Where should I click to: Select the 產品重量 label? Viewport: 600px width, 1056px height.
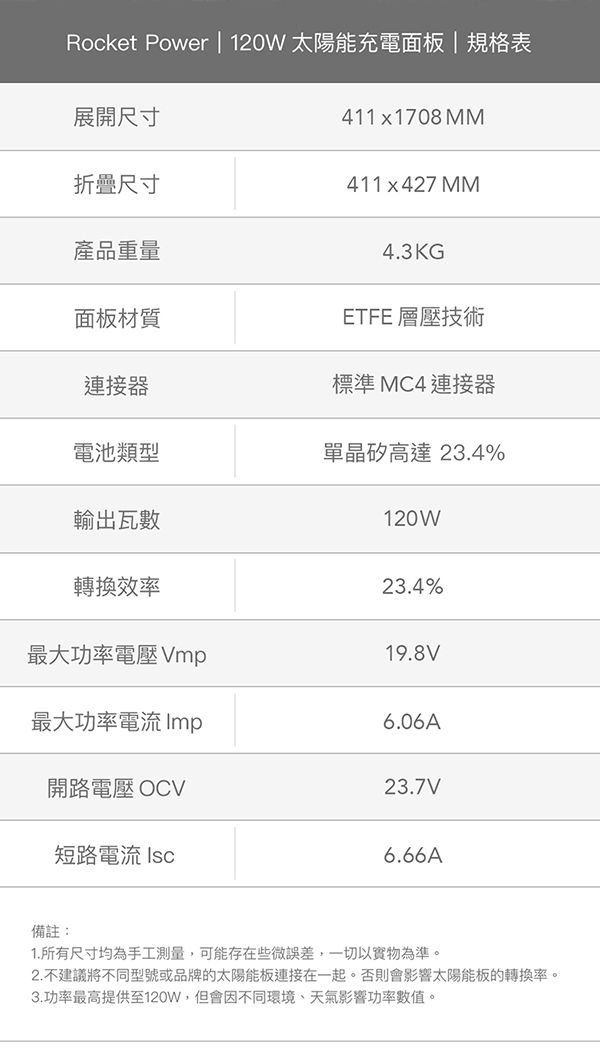[116, 251]
